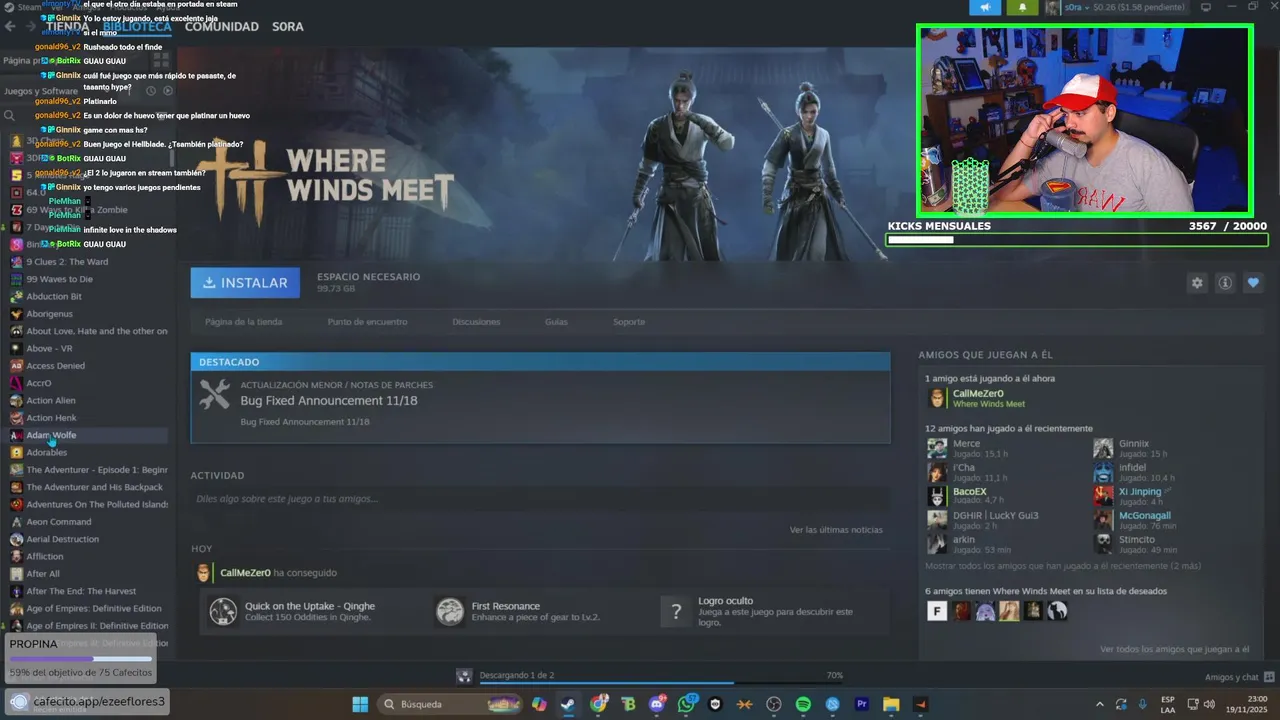Image resolution: width=1280 pixels, height=720 pixels.
Task: Select Adam Wolfe in the library list
Action: coord(51,435)
